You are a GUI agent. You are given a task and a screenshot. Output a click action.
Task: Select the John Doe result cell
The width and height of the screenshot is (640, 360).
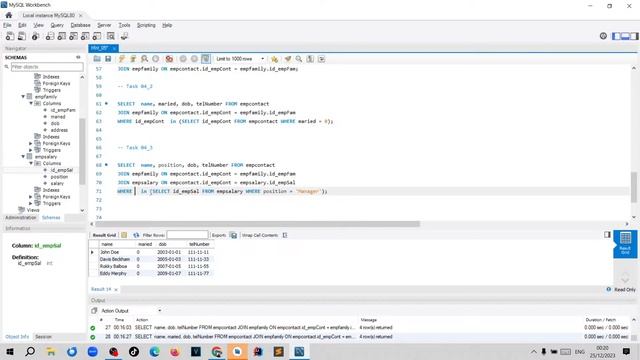click(109, 252)
